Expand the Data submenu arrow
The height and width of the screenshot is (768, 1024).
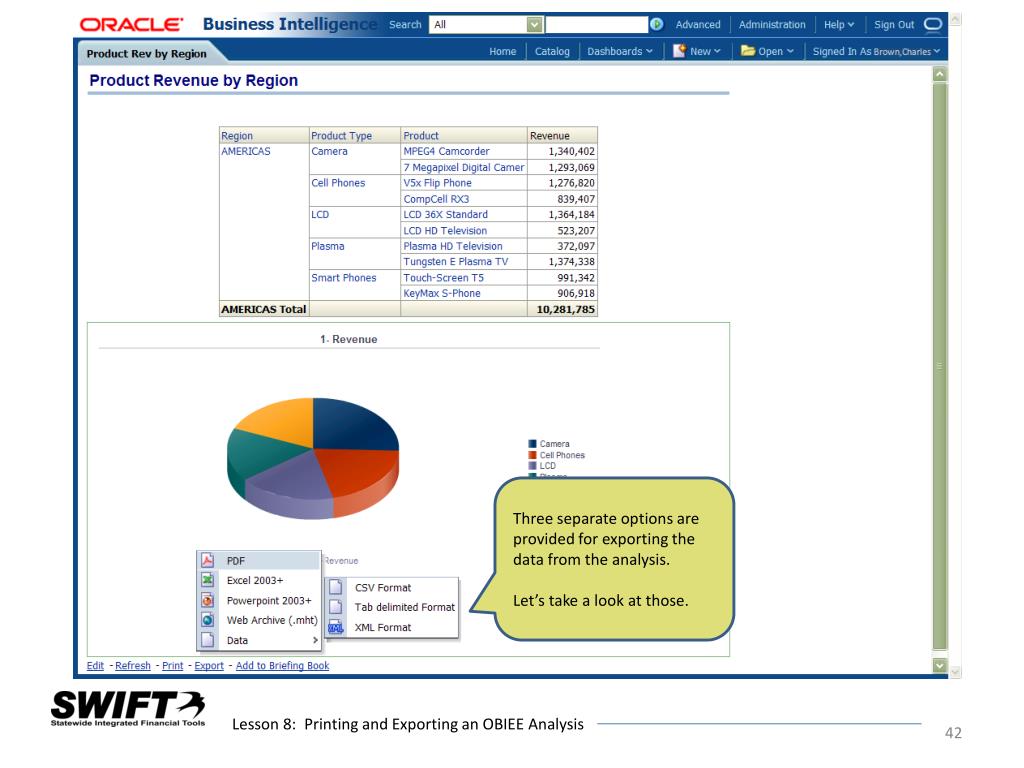[x=315, y=640]
